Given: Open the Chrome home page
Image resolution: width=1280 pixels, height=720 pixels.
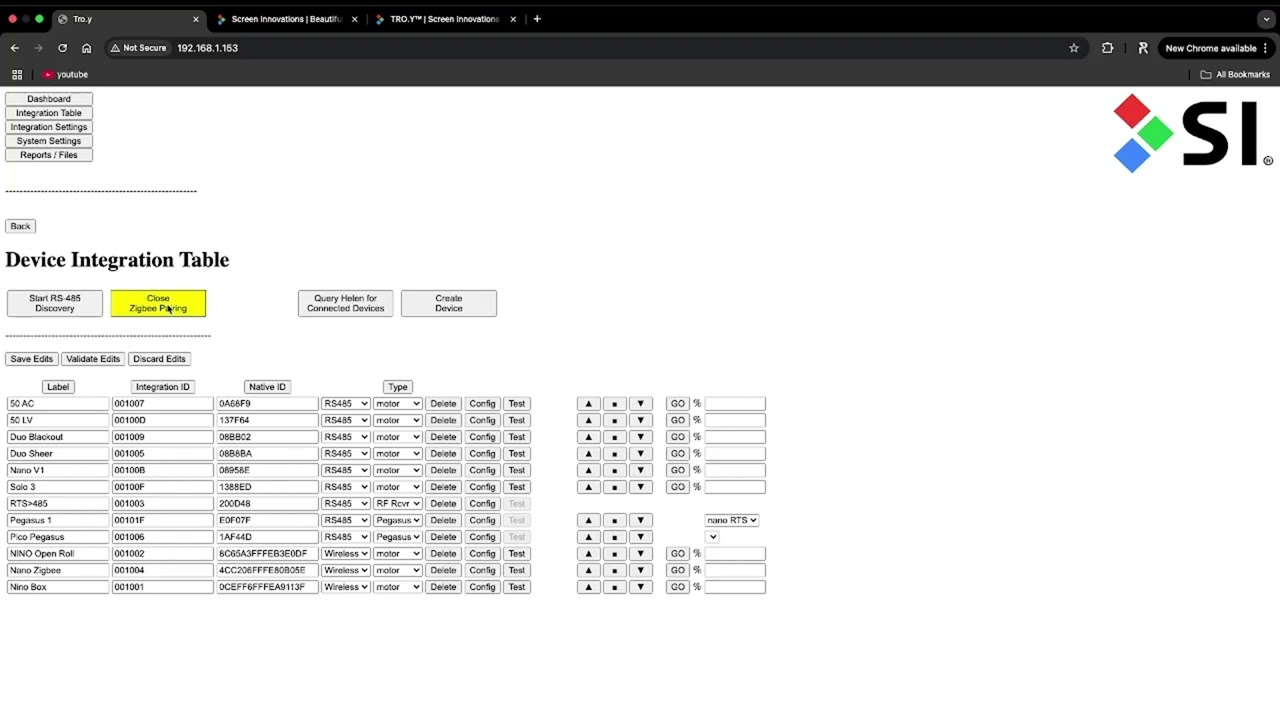Looking at the screenshot, I should (x=87, y=48).
